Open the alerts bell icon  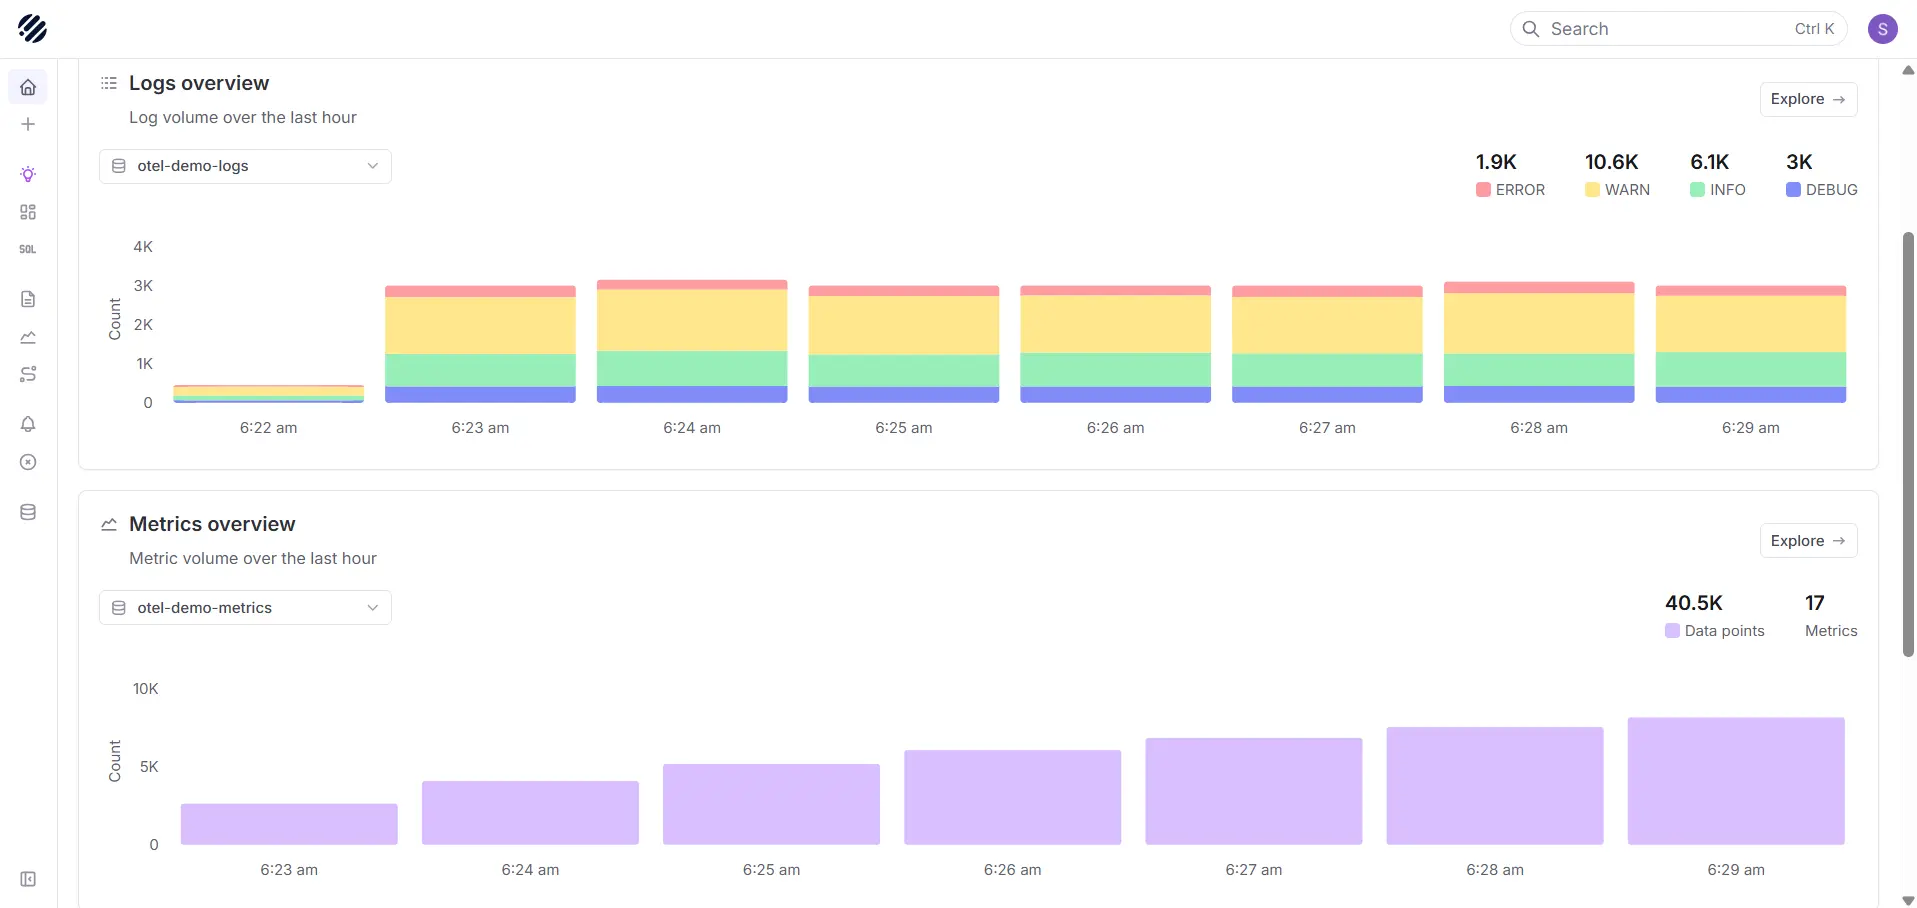click(28, 424)
